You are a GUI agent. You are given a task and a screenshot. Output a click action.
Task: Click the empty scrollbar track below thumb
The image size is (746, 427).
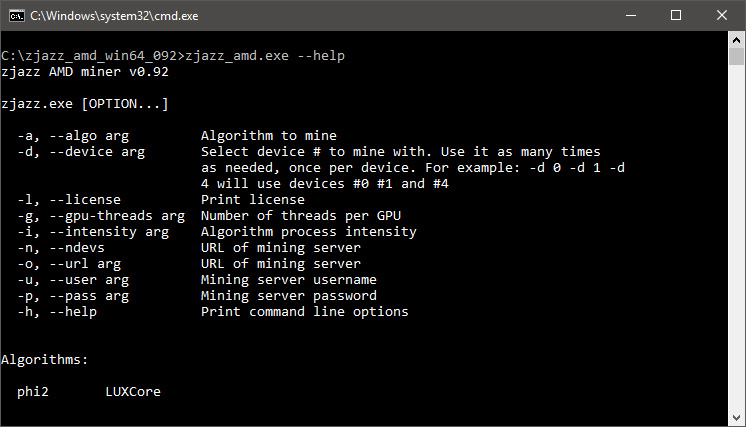[736, 238]
